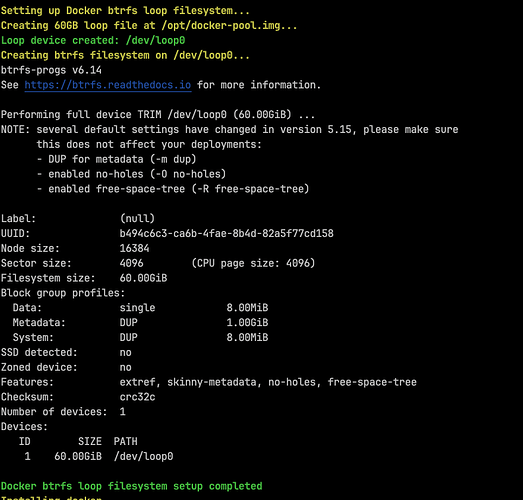Screen dimensions: 523x500
Task: Click the 'Creating btrfs filesystem on /dev/loop0...' line
Action: tap(125, 55)
